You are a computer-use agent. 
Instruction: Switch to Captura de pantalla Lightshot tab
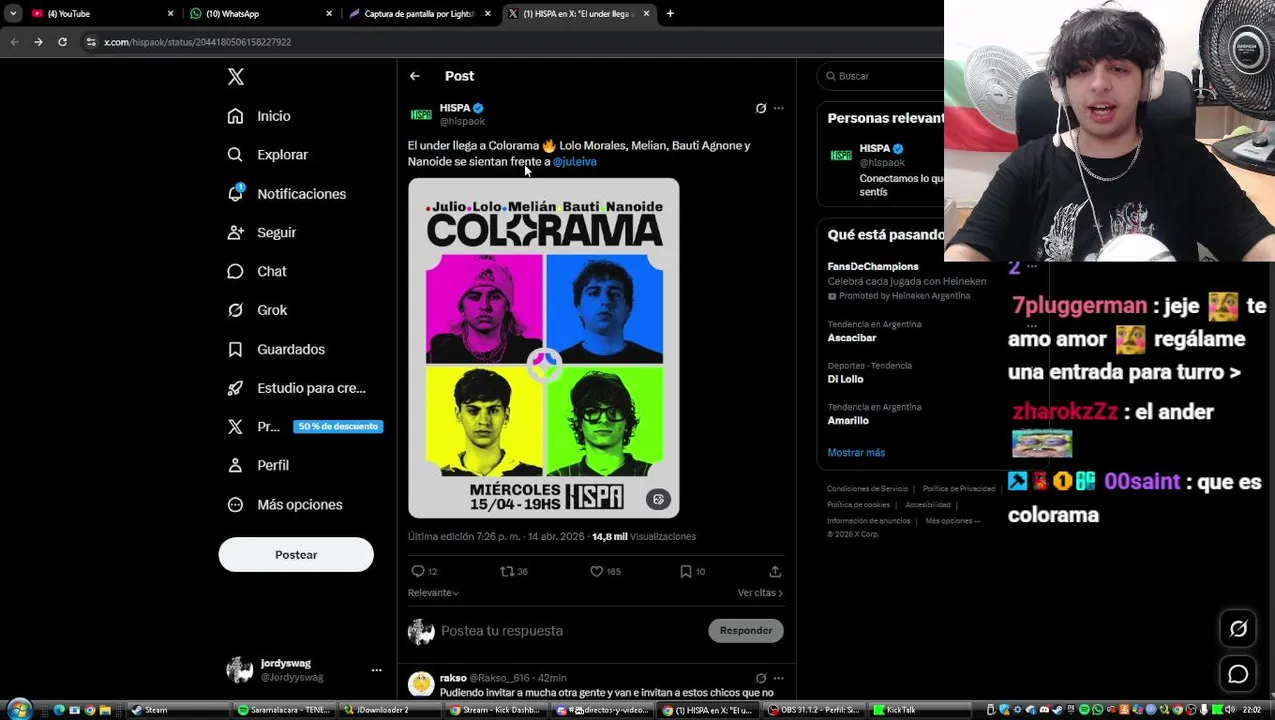pos(420,14)
